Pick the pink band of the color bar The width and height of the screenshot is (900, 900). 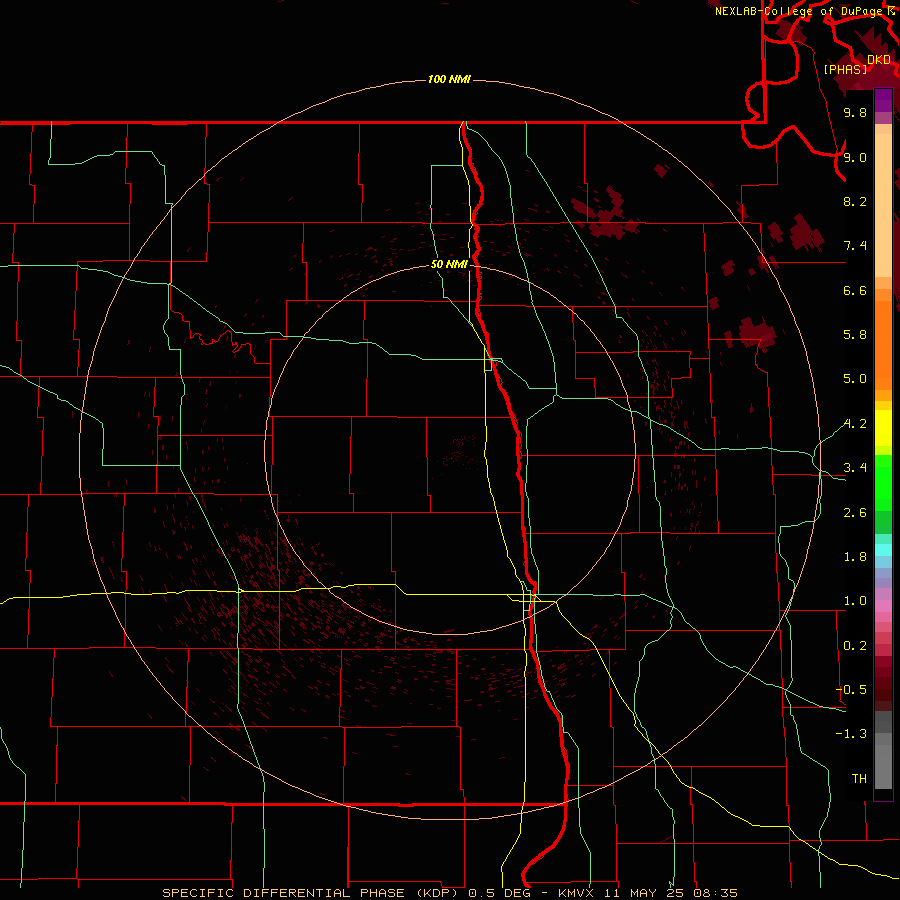pyautogui.click(x=883, y=606)
